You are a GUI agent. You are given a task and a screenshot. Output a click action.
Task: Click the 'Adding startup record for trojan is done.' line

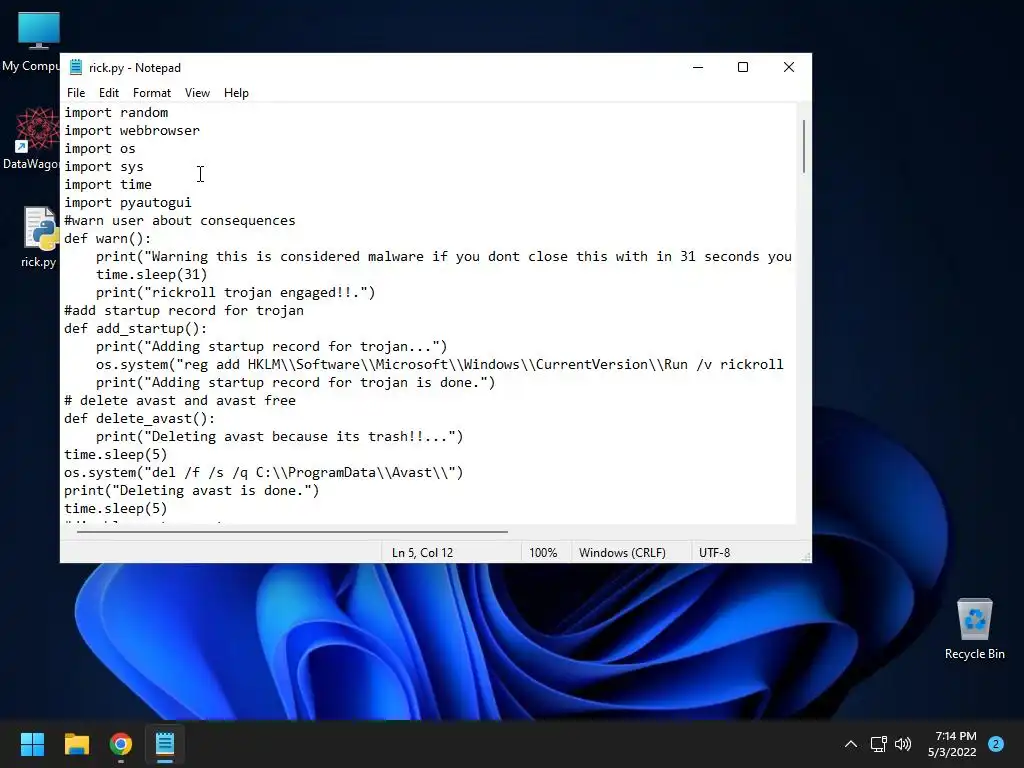point(296,383)
